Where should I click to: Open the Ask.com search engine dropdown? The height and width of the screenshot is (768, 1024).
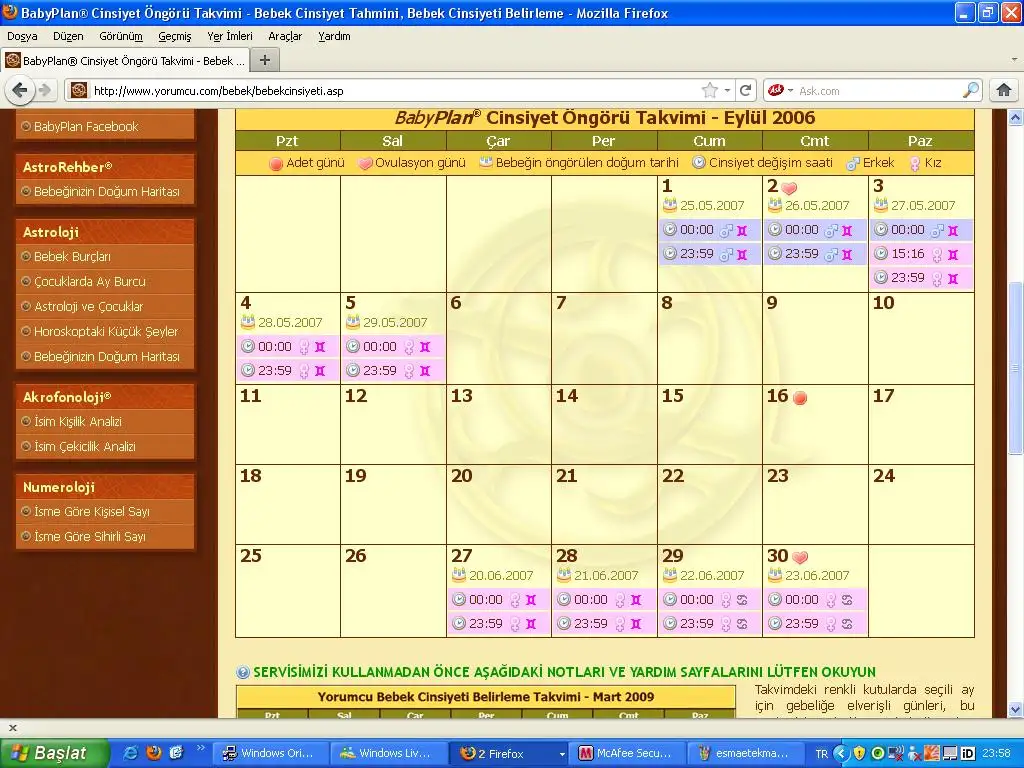tap(790, 90)
